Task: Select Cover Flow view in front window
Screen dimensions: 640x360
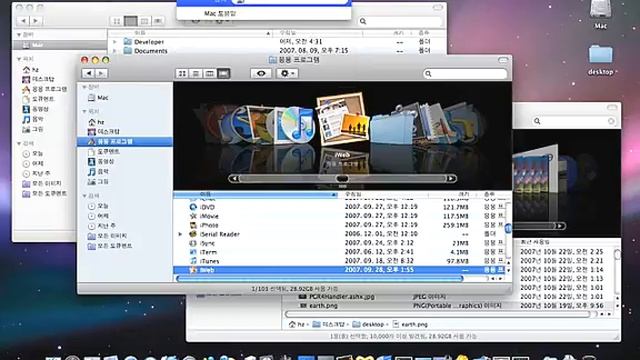Action: [x=224, y=73]
